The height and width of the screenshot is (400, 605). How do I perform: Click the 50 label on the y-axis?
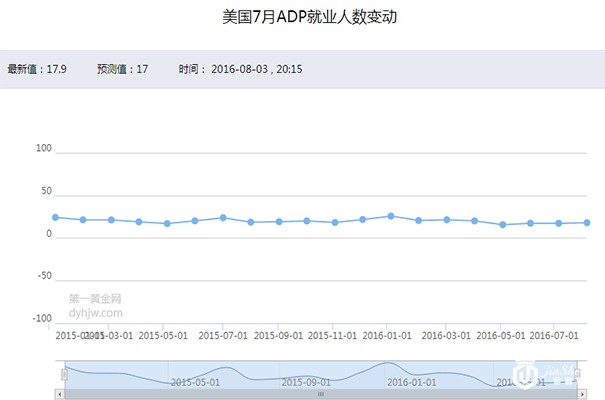46,191
